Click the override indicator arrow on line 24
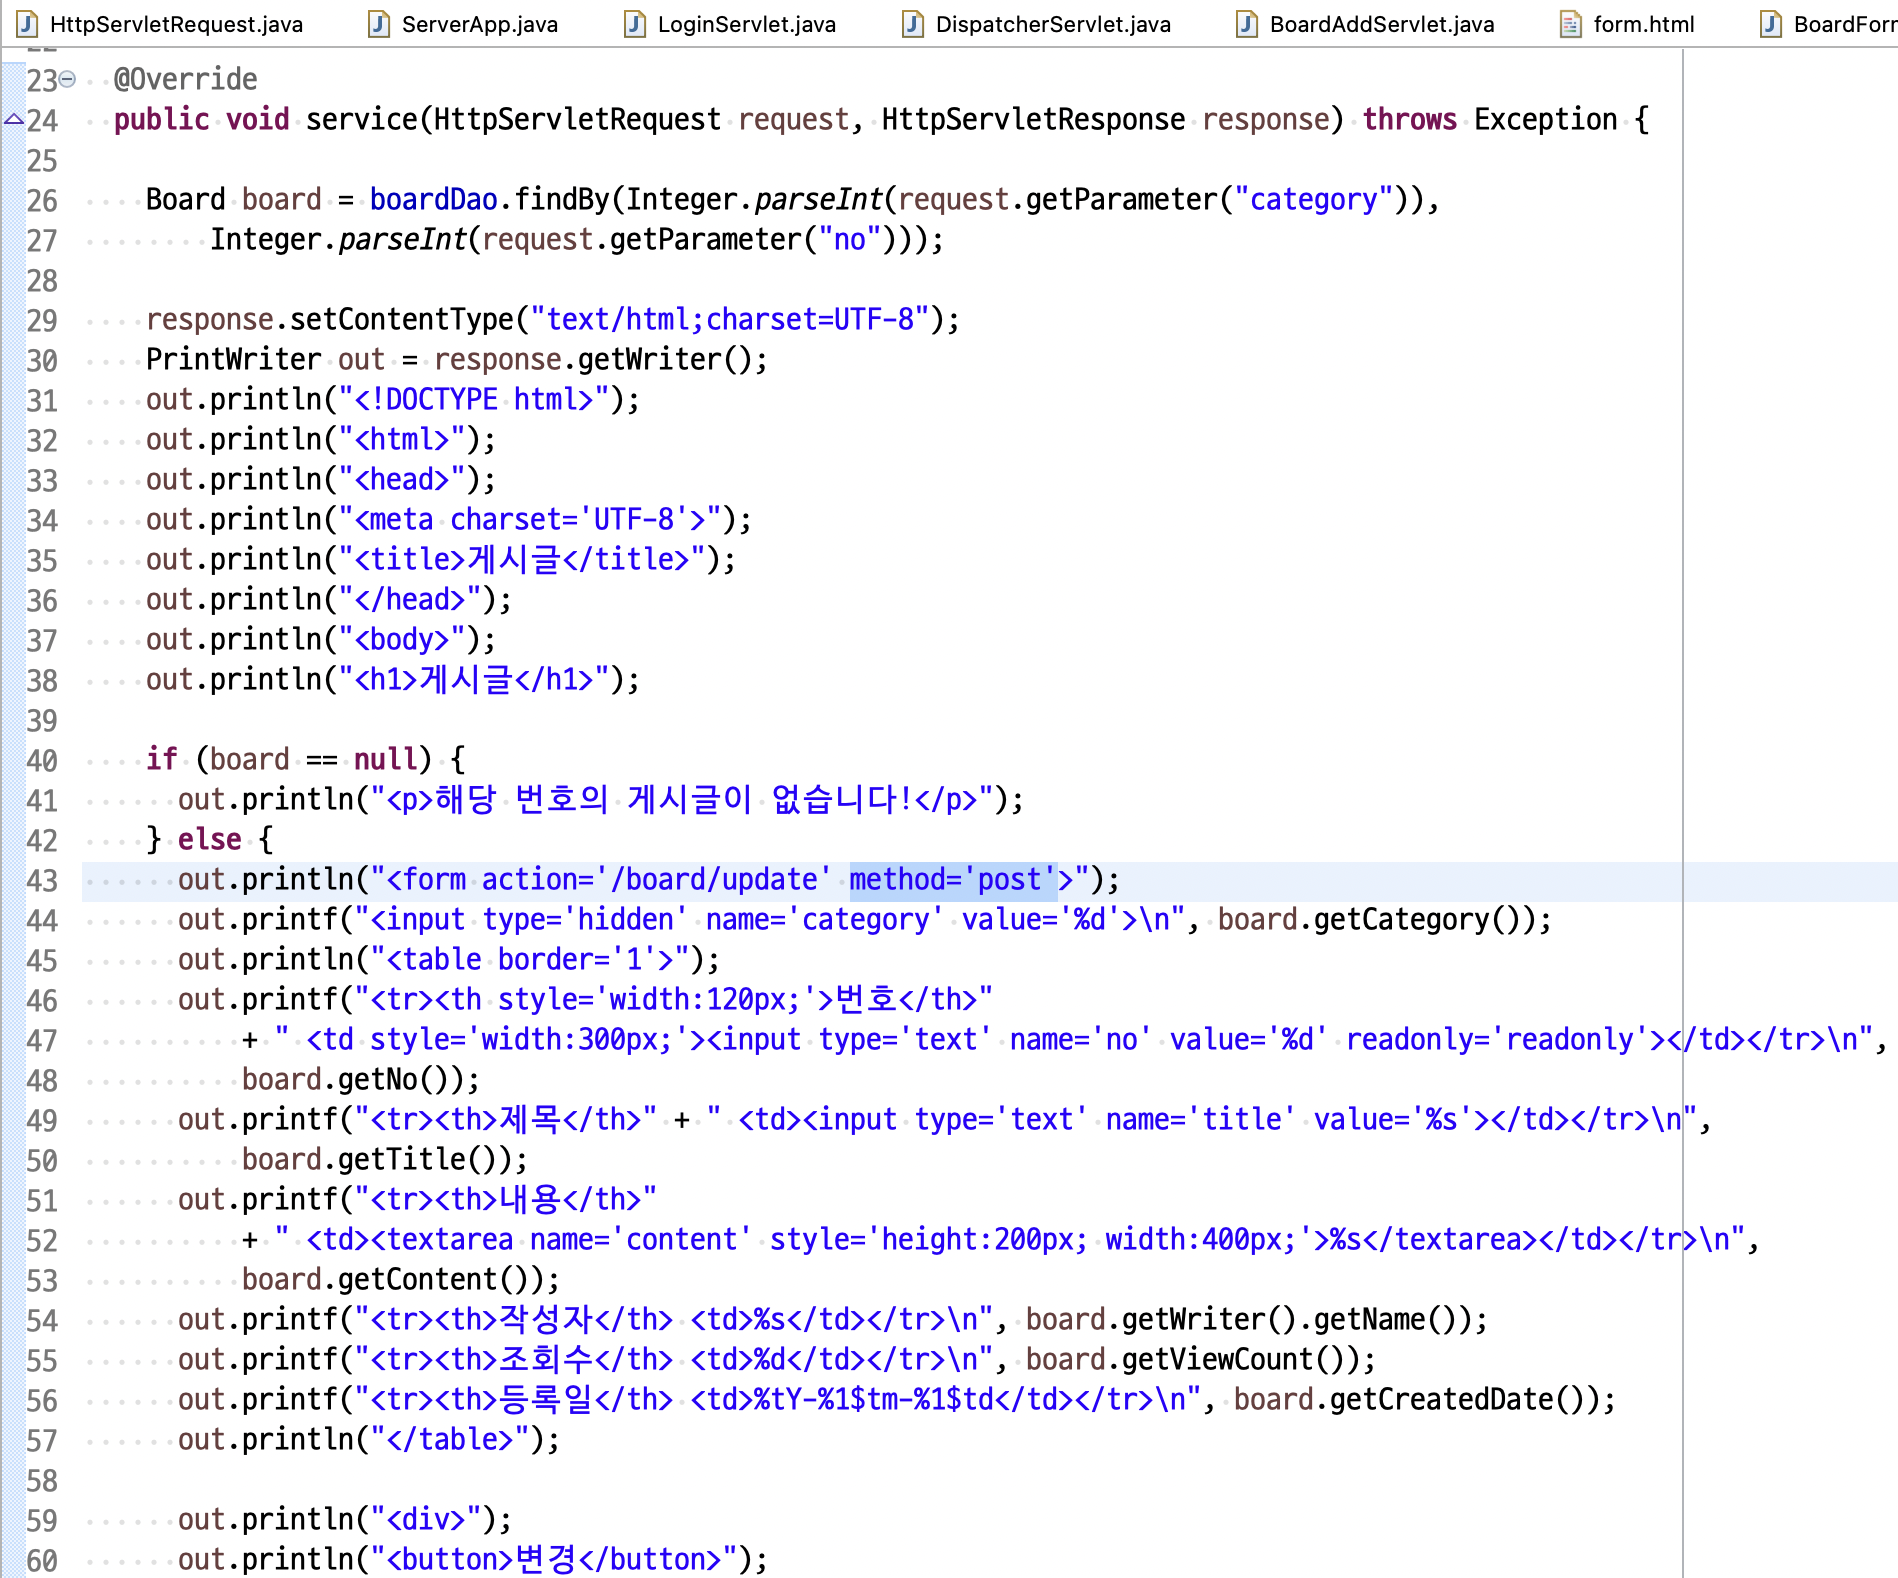This screenshot has width=1898, height=1578. tap(13, 120)
